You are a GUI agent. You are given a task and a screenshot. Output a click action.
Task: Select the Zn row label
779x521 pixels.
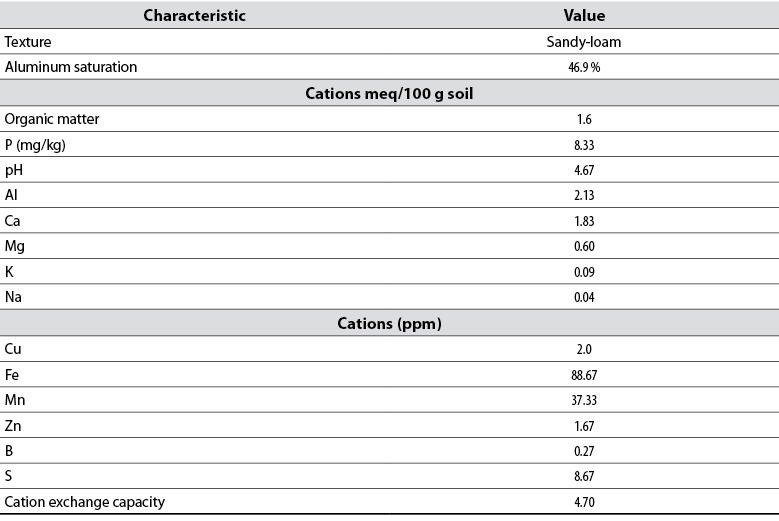[13, 425]
